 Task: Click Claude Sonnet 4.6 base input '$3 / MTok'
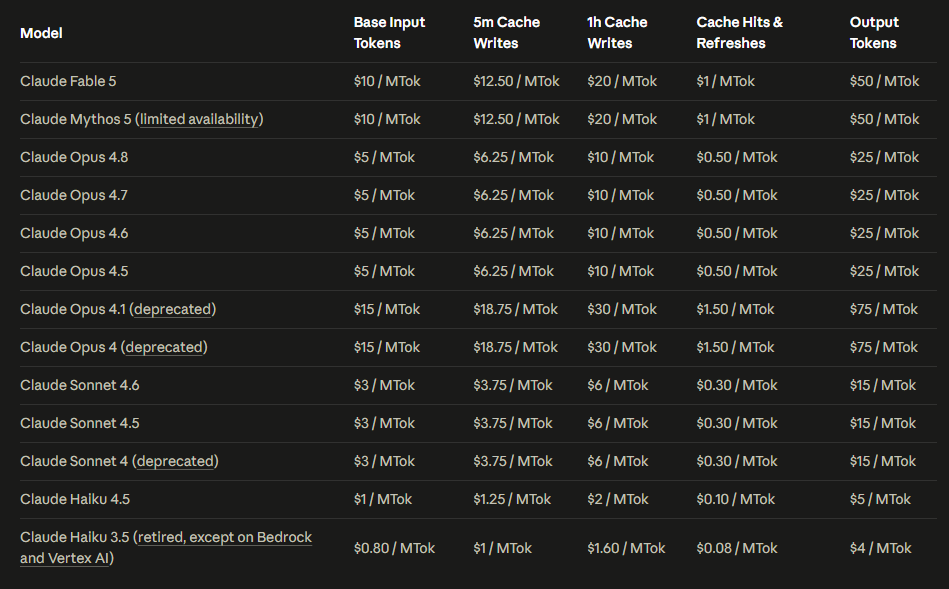coord(384,385)
